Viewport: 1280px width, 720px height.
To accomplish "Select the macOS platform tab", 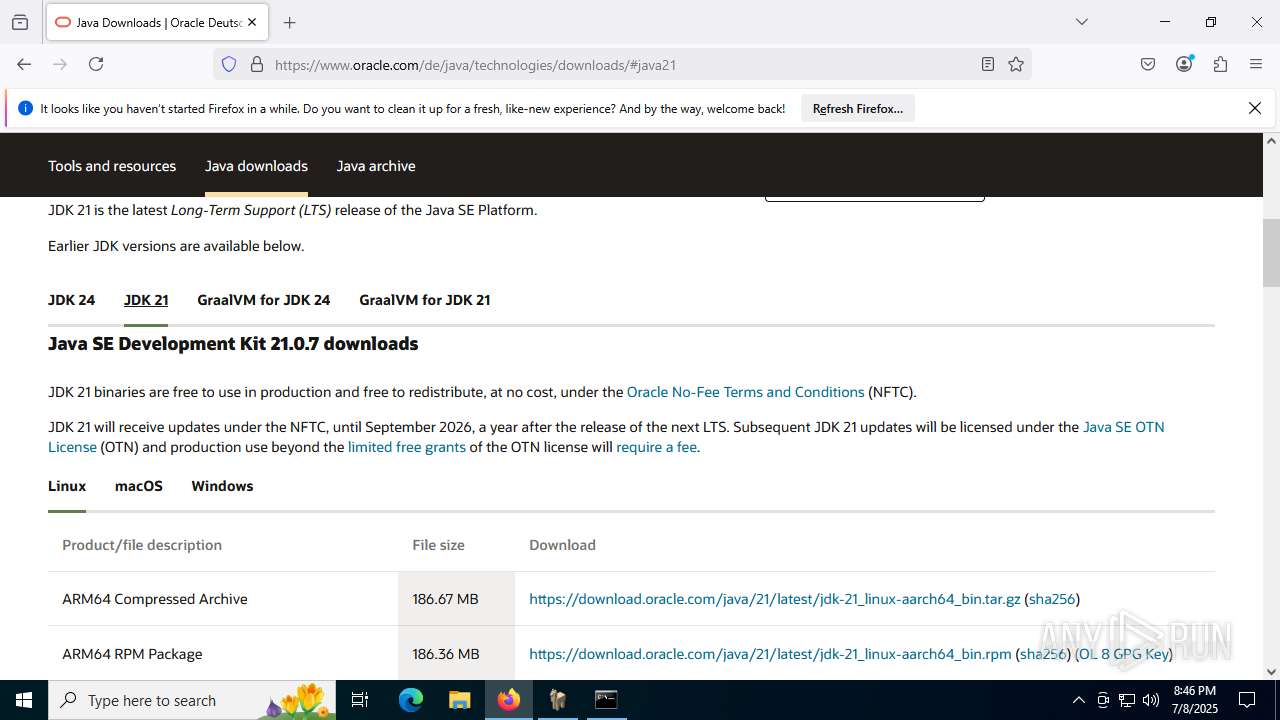I will (x=139, y=486).
